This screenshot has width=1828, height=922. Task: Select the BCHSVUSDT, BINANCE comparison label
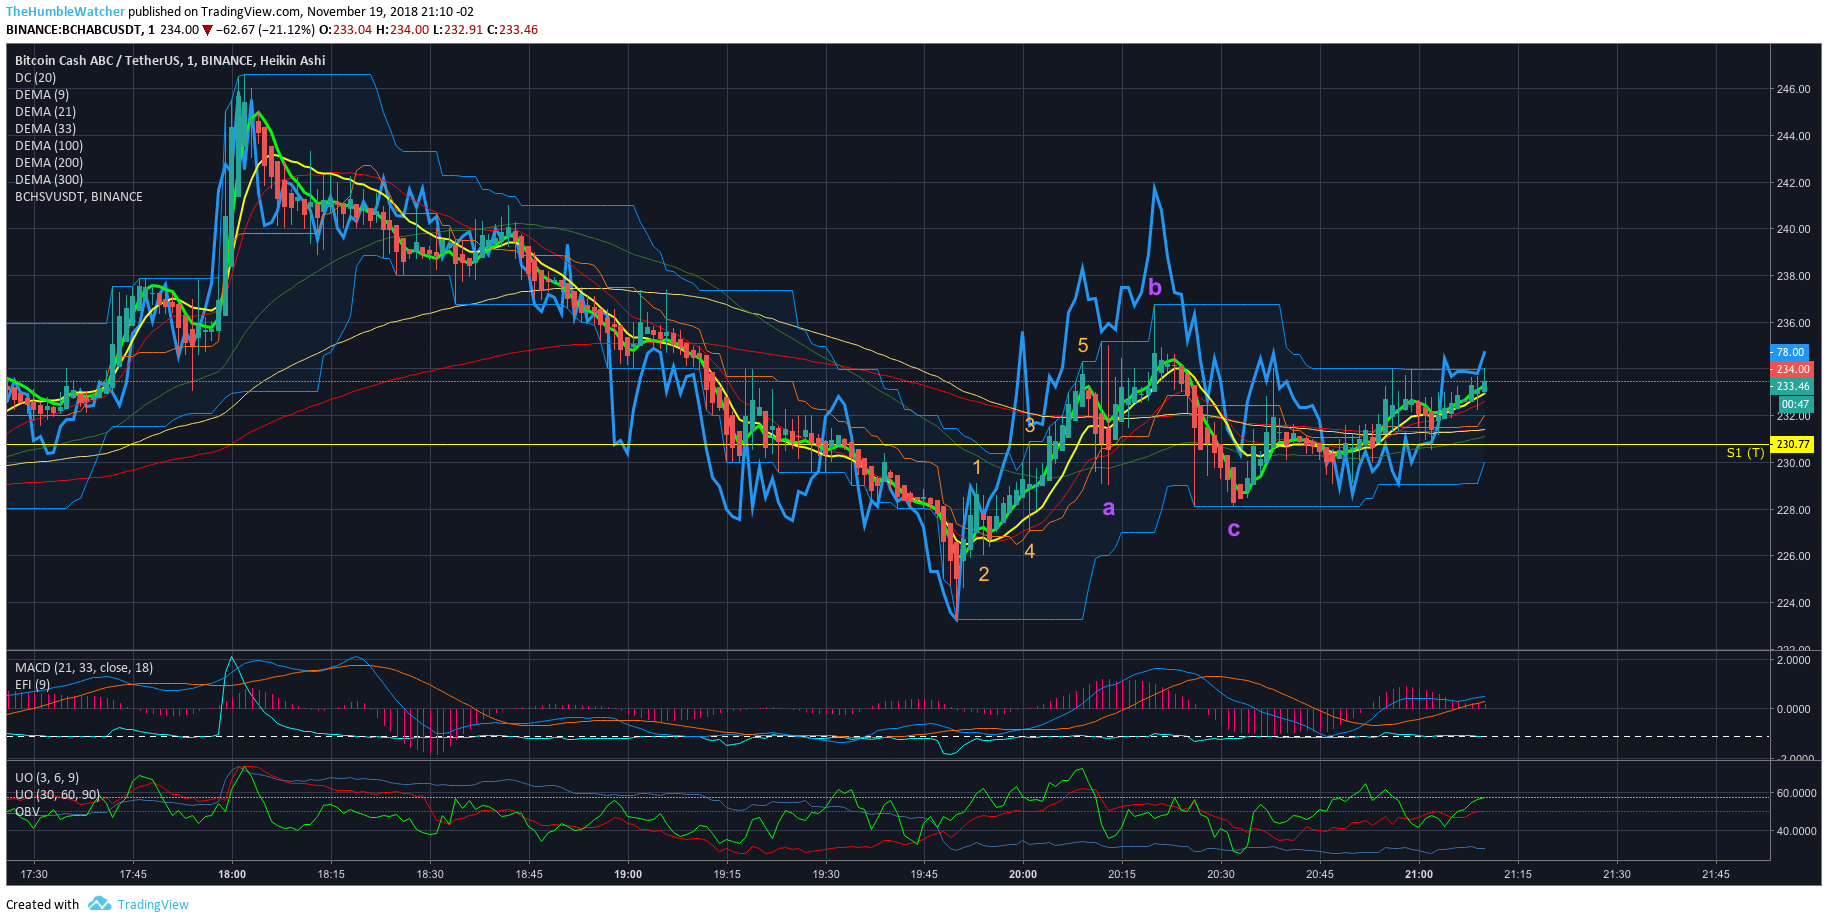point(79,196)
